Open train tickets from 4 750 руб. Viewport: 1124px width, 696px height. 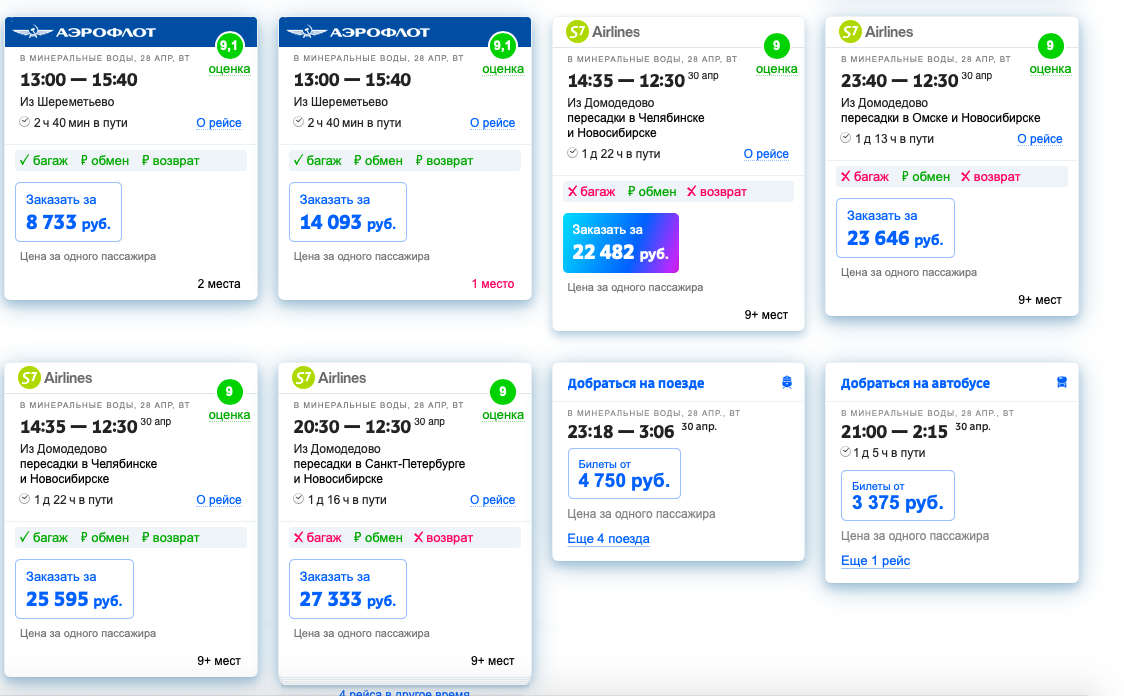coord(624,474)
